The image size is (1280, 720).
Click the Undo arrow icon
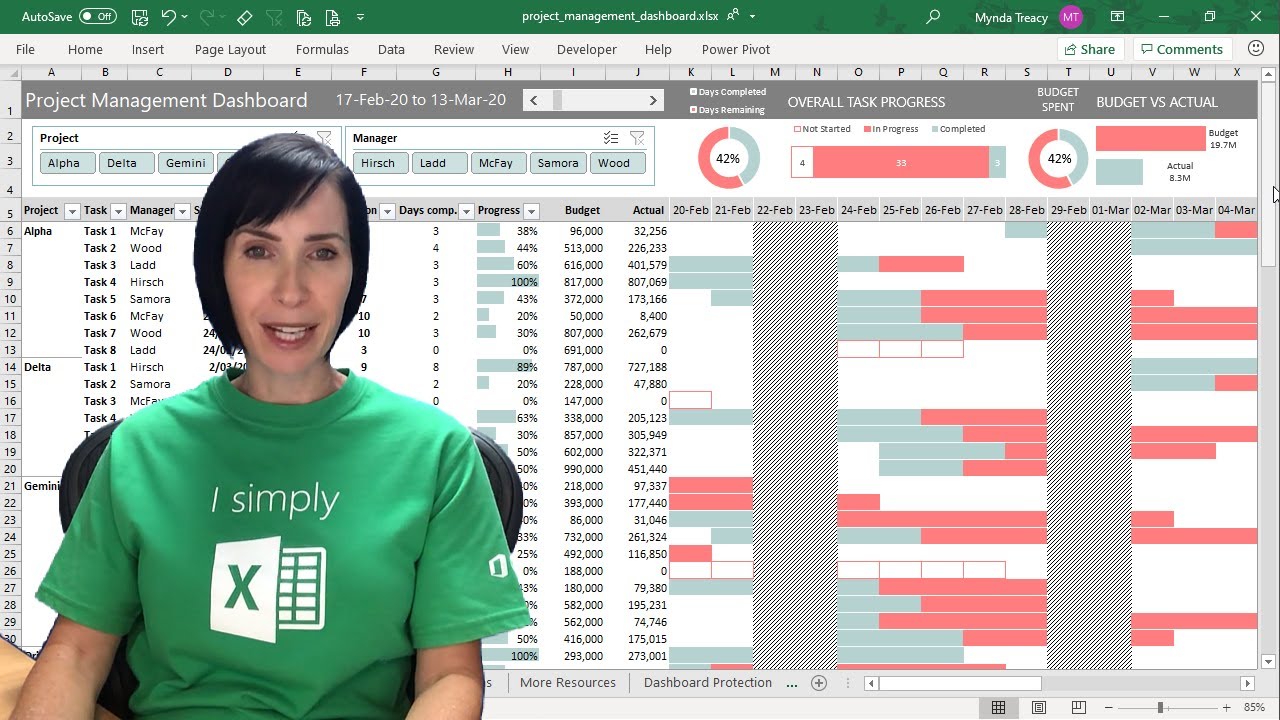168,17
